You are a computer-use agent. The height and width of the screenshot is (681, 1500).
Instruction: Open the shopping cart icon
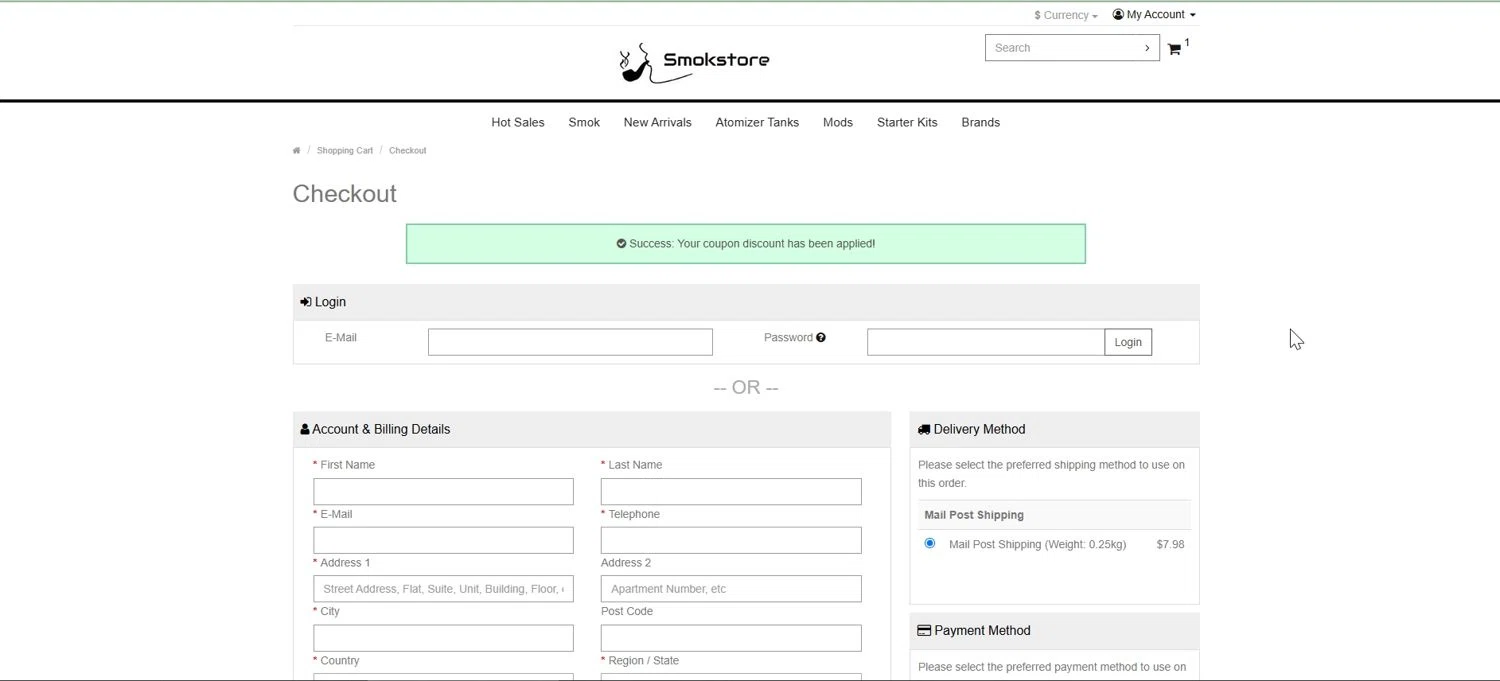[1174, 49]
